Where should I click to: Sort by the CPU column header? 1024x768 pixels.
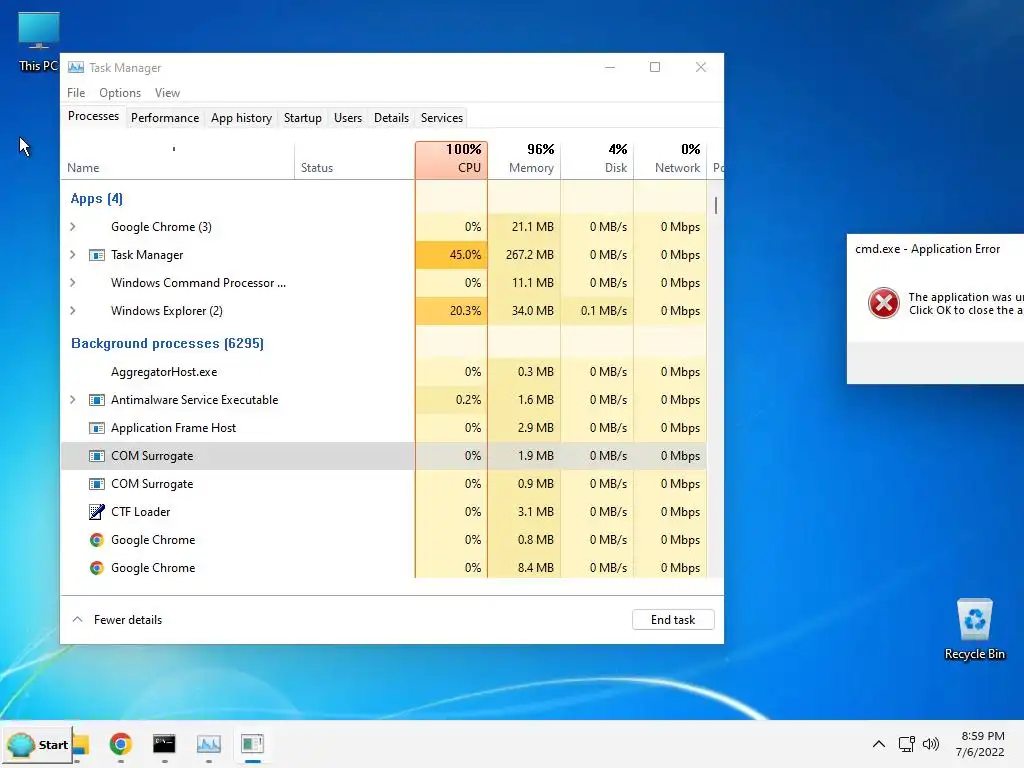(451, 159)
